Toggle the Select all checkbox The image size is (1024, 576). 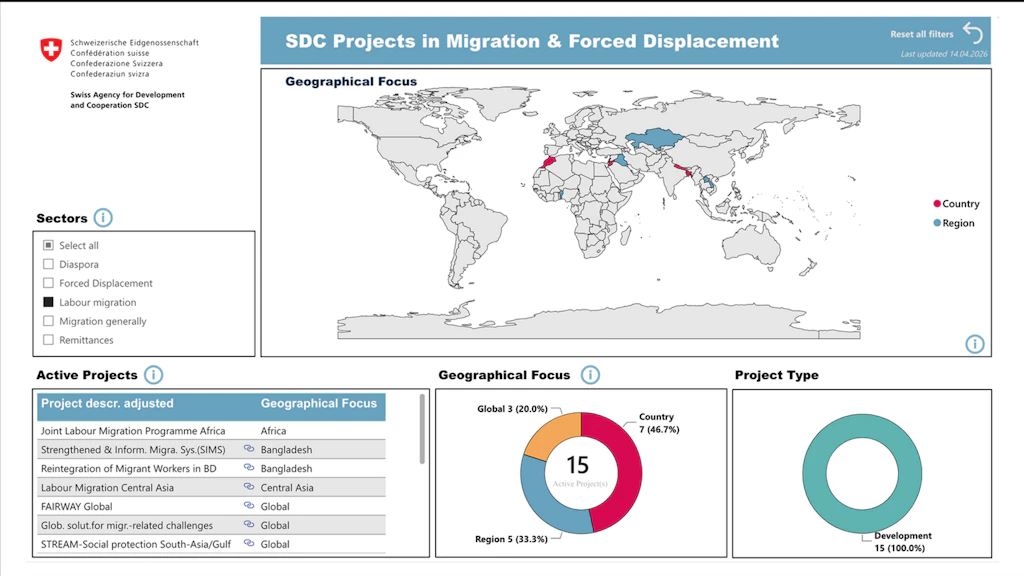click(x=48, y=245)
